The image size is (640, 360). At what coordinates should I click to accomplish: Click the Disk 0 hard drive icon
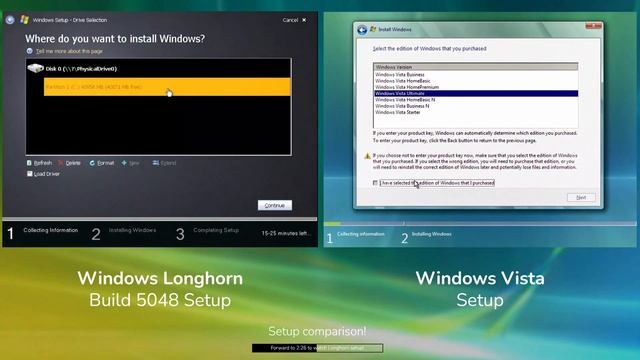coord(36,68)
